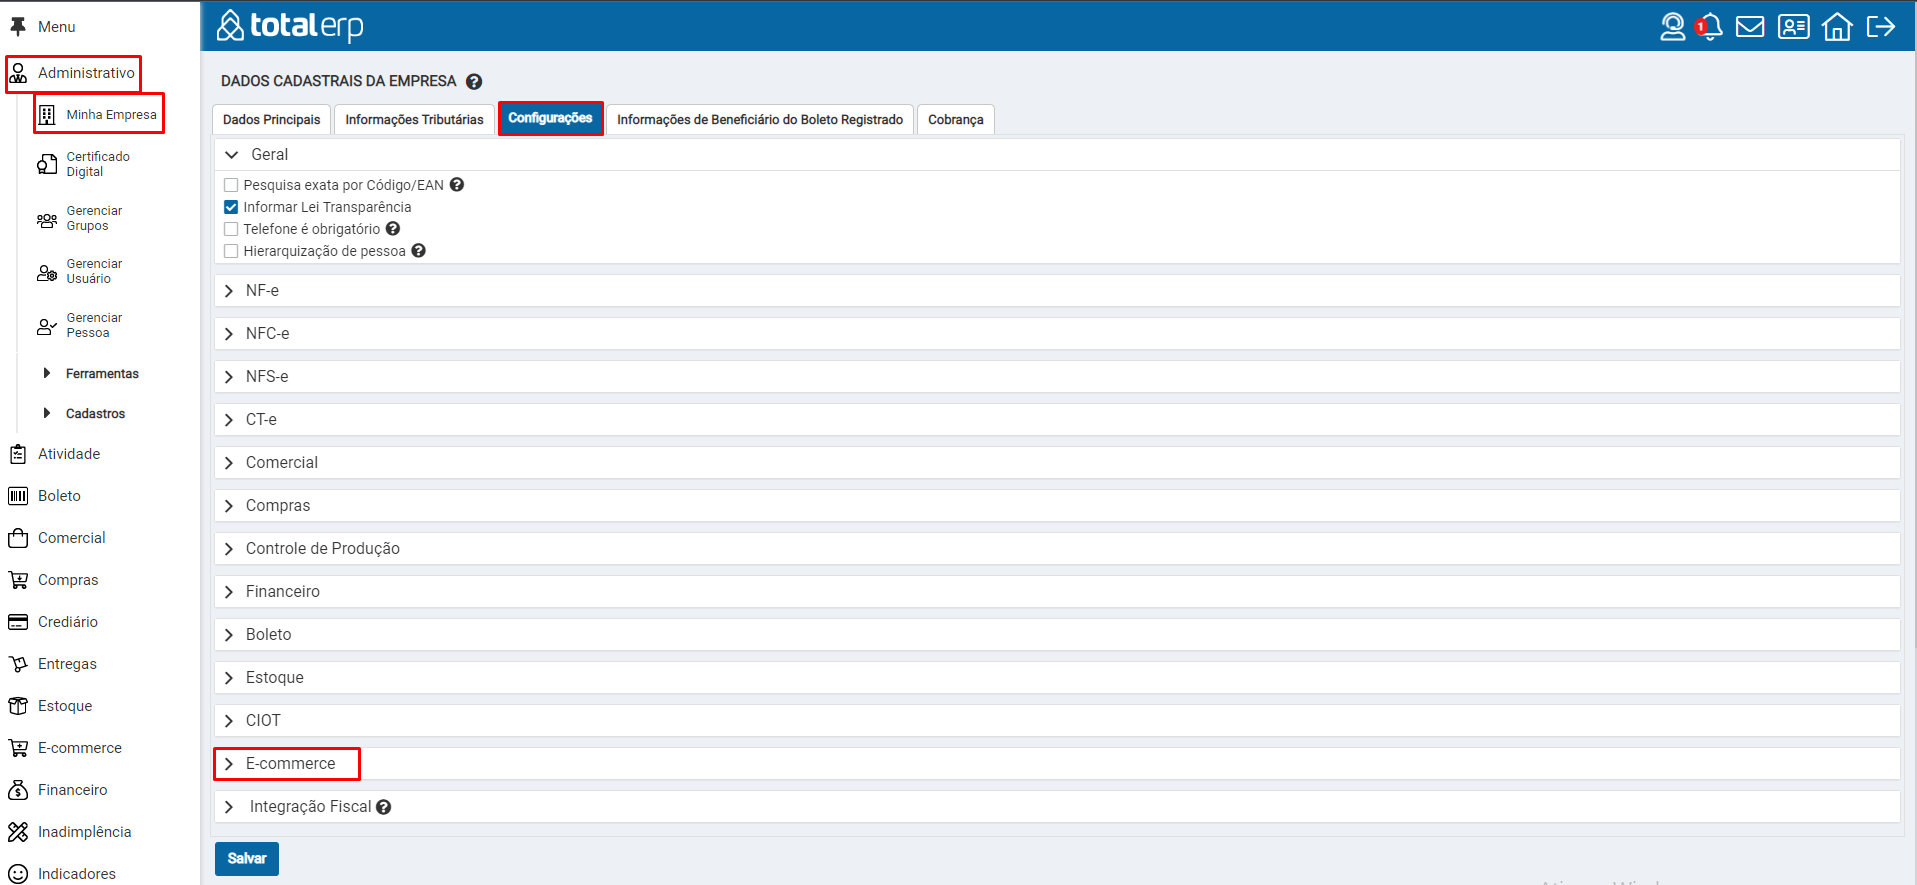Image resolution: width=1917 pixels, height=885 pixels.
Task: Click help icon next to page title
Action: tap(474, 82)
